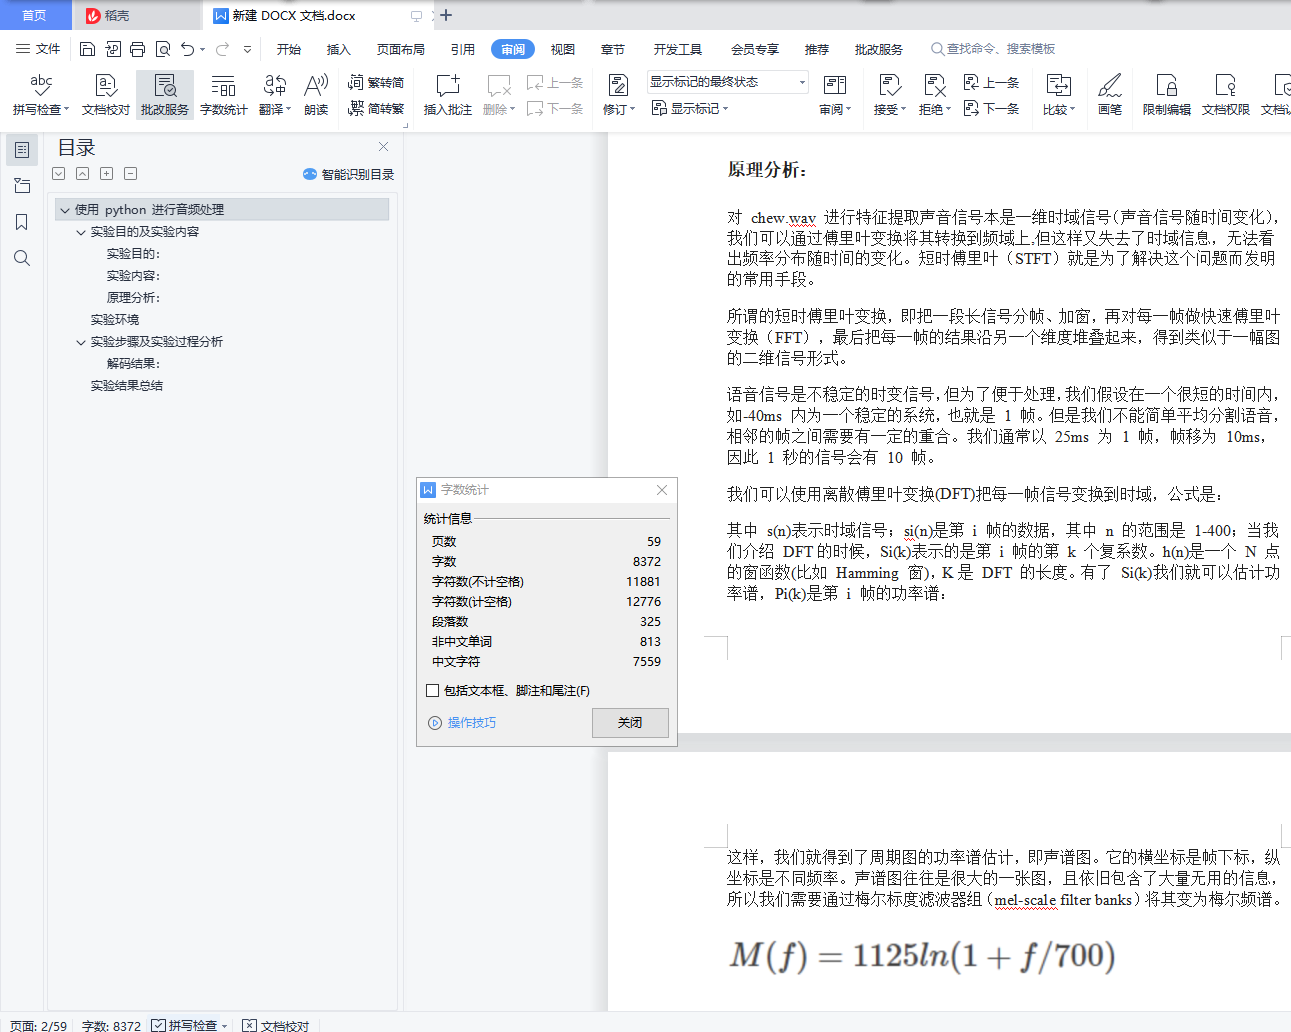Check 包括文本框、脚注和尾注 checkbox

[433, 690]
